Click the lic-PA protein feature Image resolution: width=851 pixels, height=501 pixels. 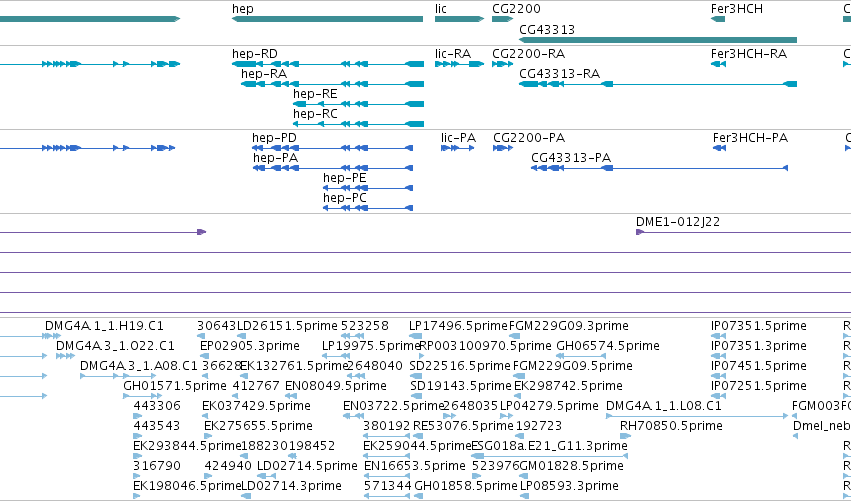(x=458, y=148)
